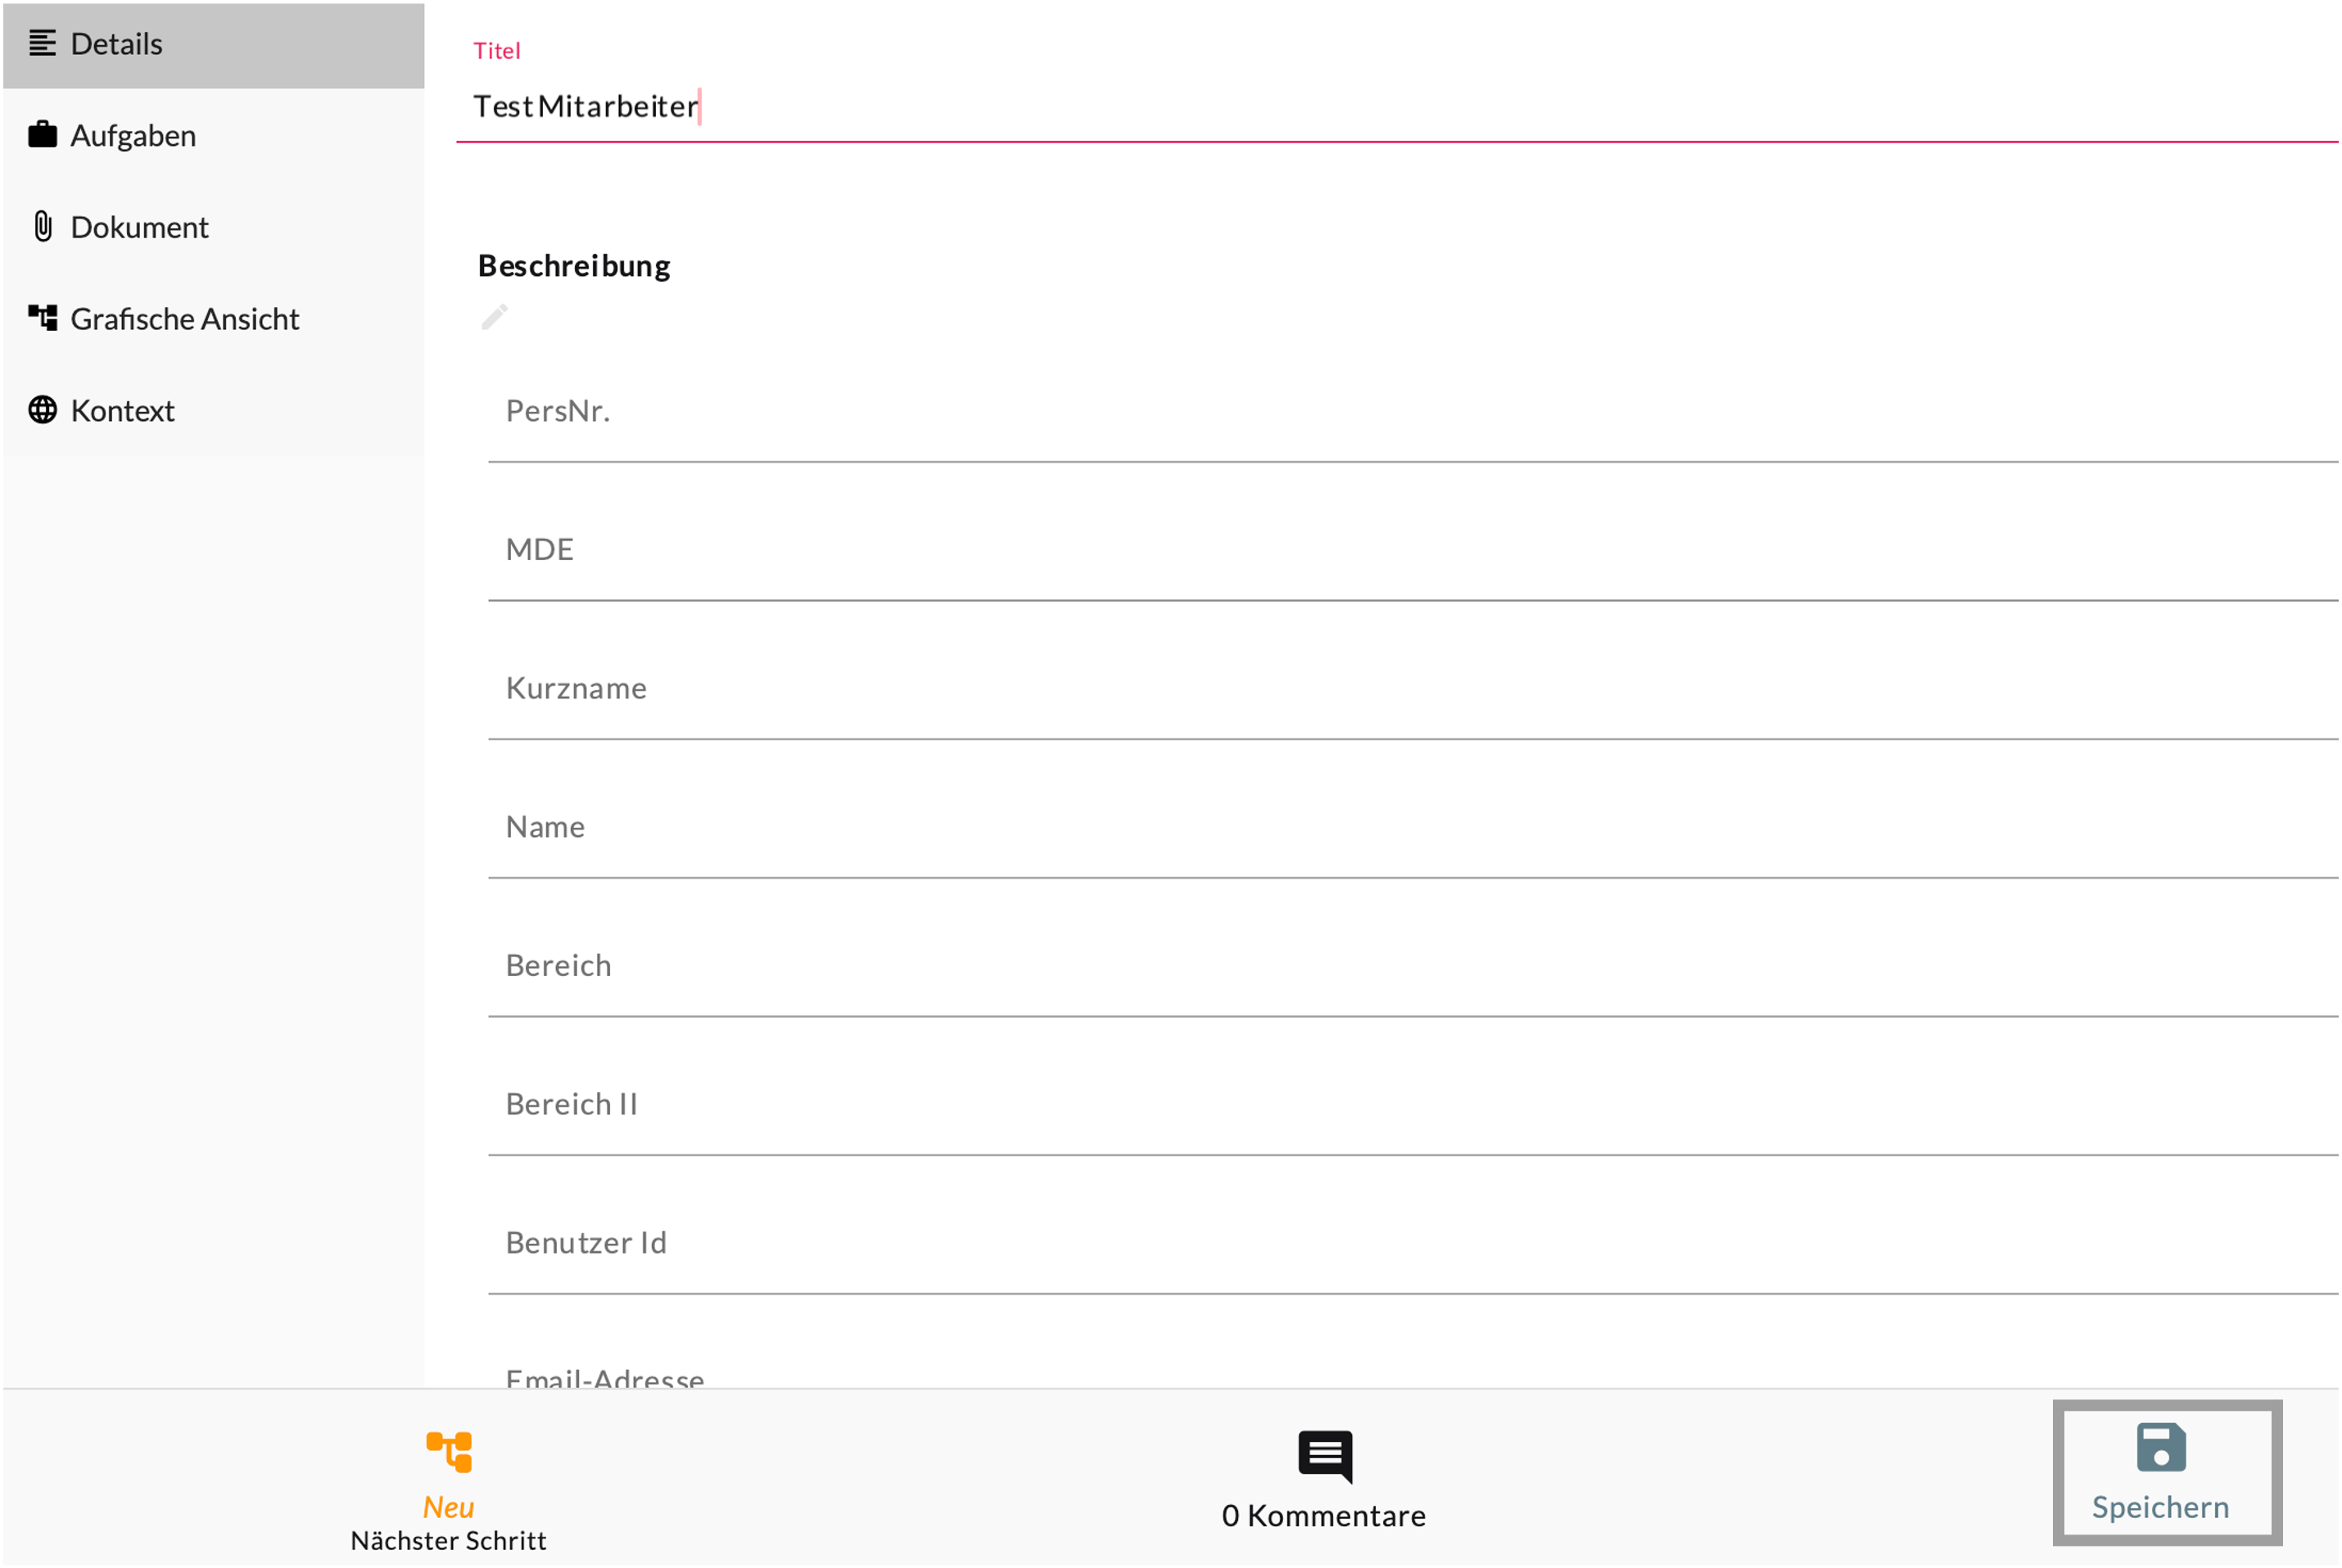Click the Details list icon in sidebar
The image size is (2342, 1568).
[42, 44]
